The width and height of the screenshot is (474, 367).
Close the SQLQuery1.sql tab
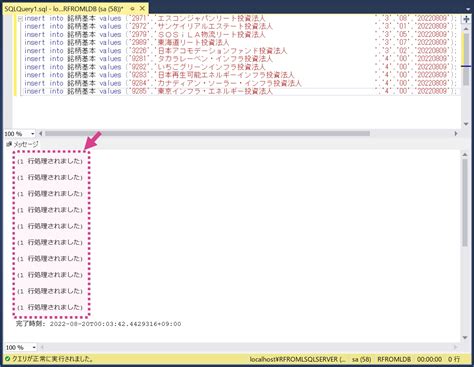142,8
